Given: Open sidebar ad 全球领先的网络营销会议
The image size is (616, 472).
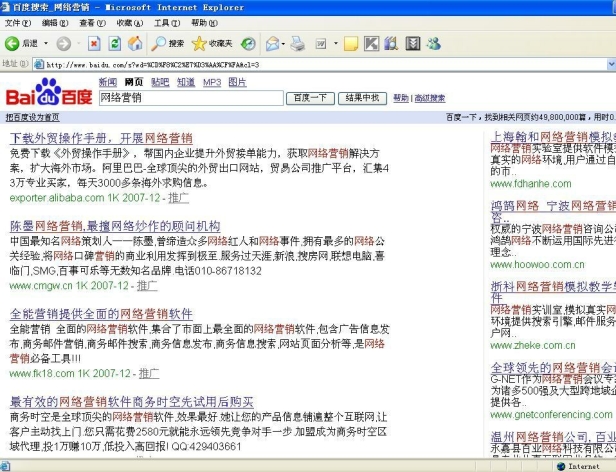Looking at the screenshot, I should coord(553,367).
